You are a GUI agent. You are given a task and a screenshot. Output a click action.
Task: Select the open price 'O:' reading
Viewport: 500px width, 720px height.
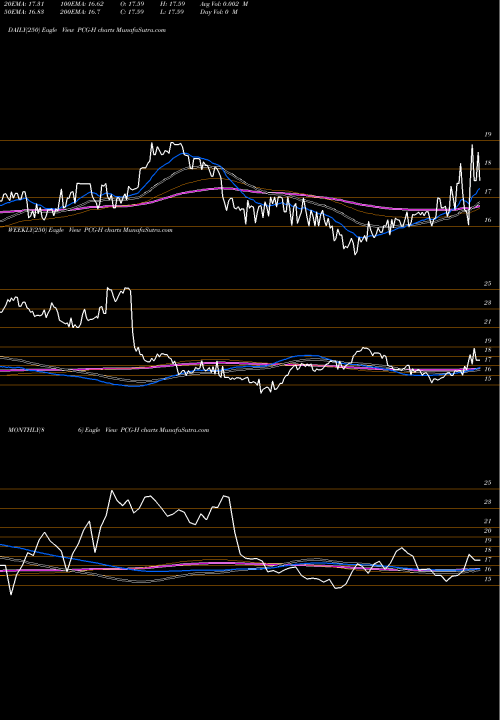[132, 4]
